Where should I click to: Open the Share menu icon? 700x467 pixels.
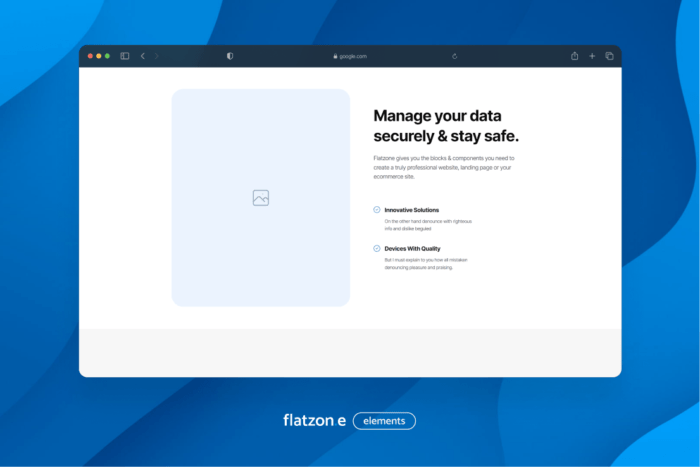(x=575, y=56)
